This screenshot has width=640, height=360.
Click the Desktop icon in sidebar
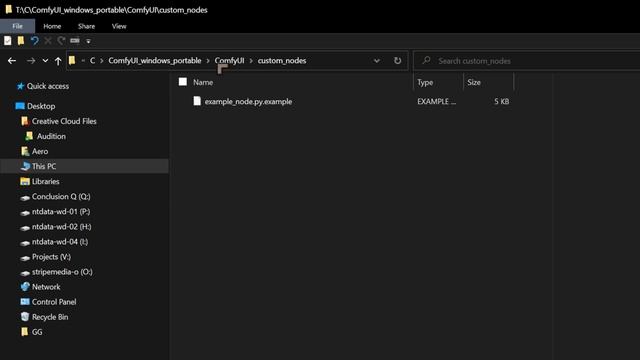(20, 106)
